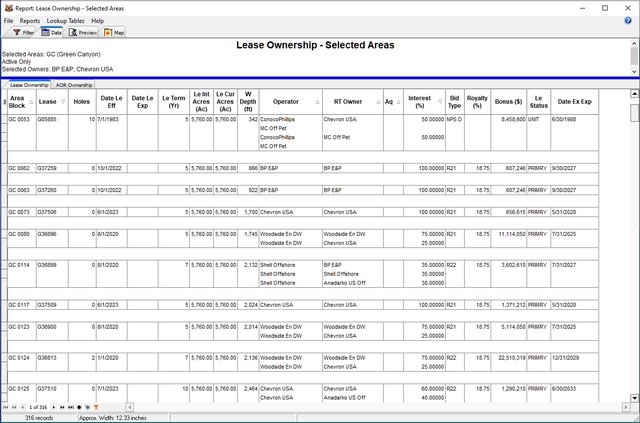Select the AOR Ownership sub-tab
Viewport: 640px width, 423px height.
[x=74, y=85]
